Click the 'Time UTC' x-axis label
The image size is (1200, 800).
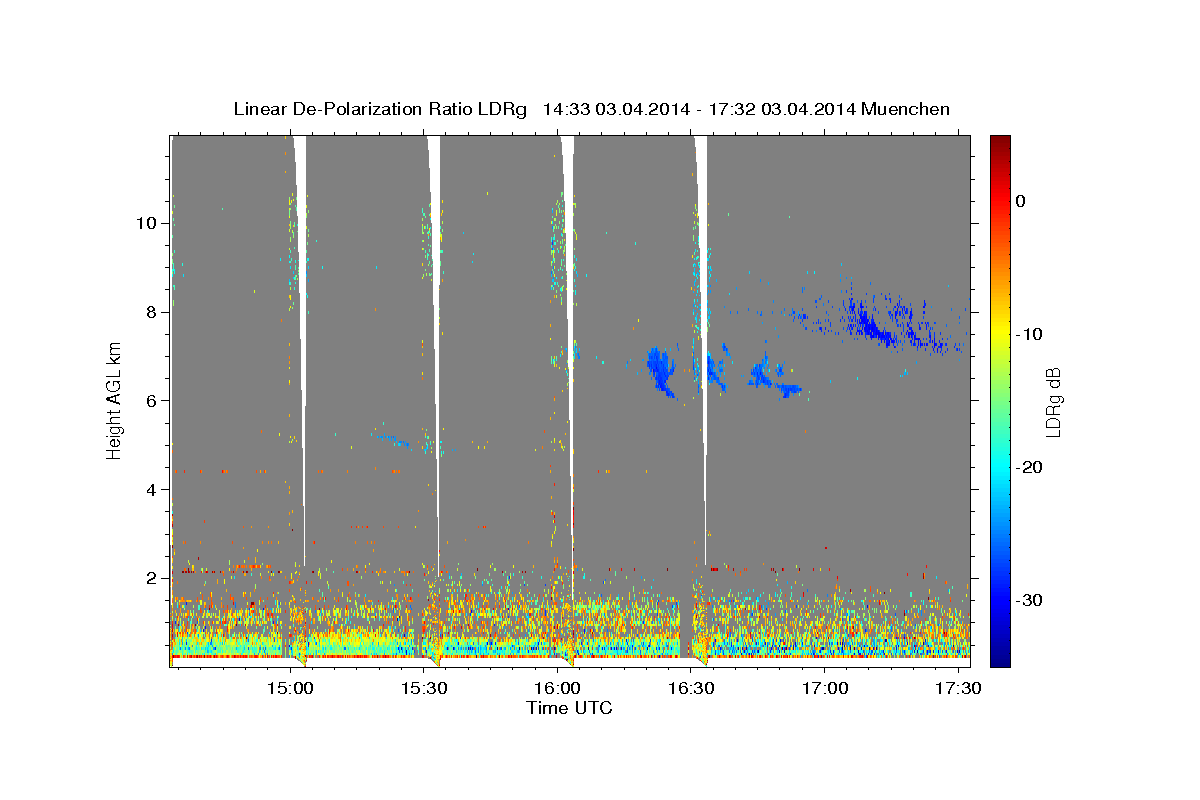coord(569,708)
